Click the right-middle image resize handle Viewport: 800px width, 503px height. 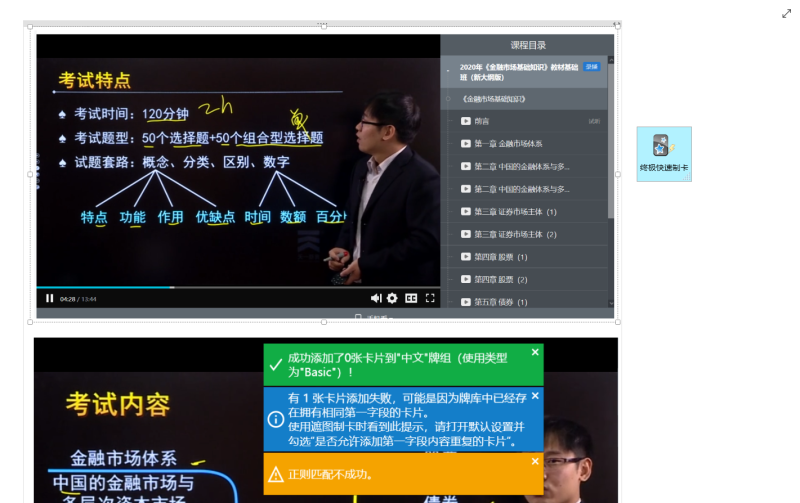tap(618, 174)
